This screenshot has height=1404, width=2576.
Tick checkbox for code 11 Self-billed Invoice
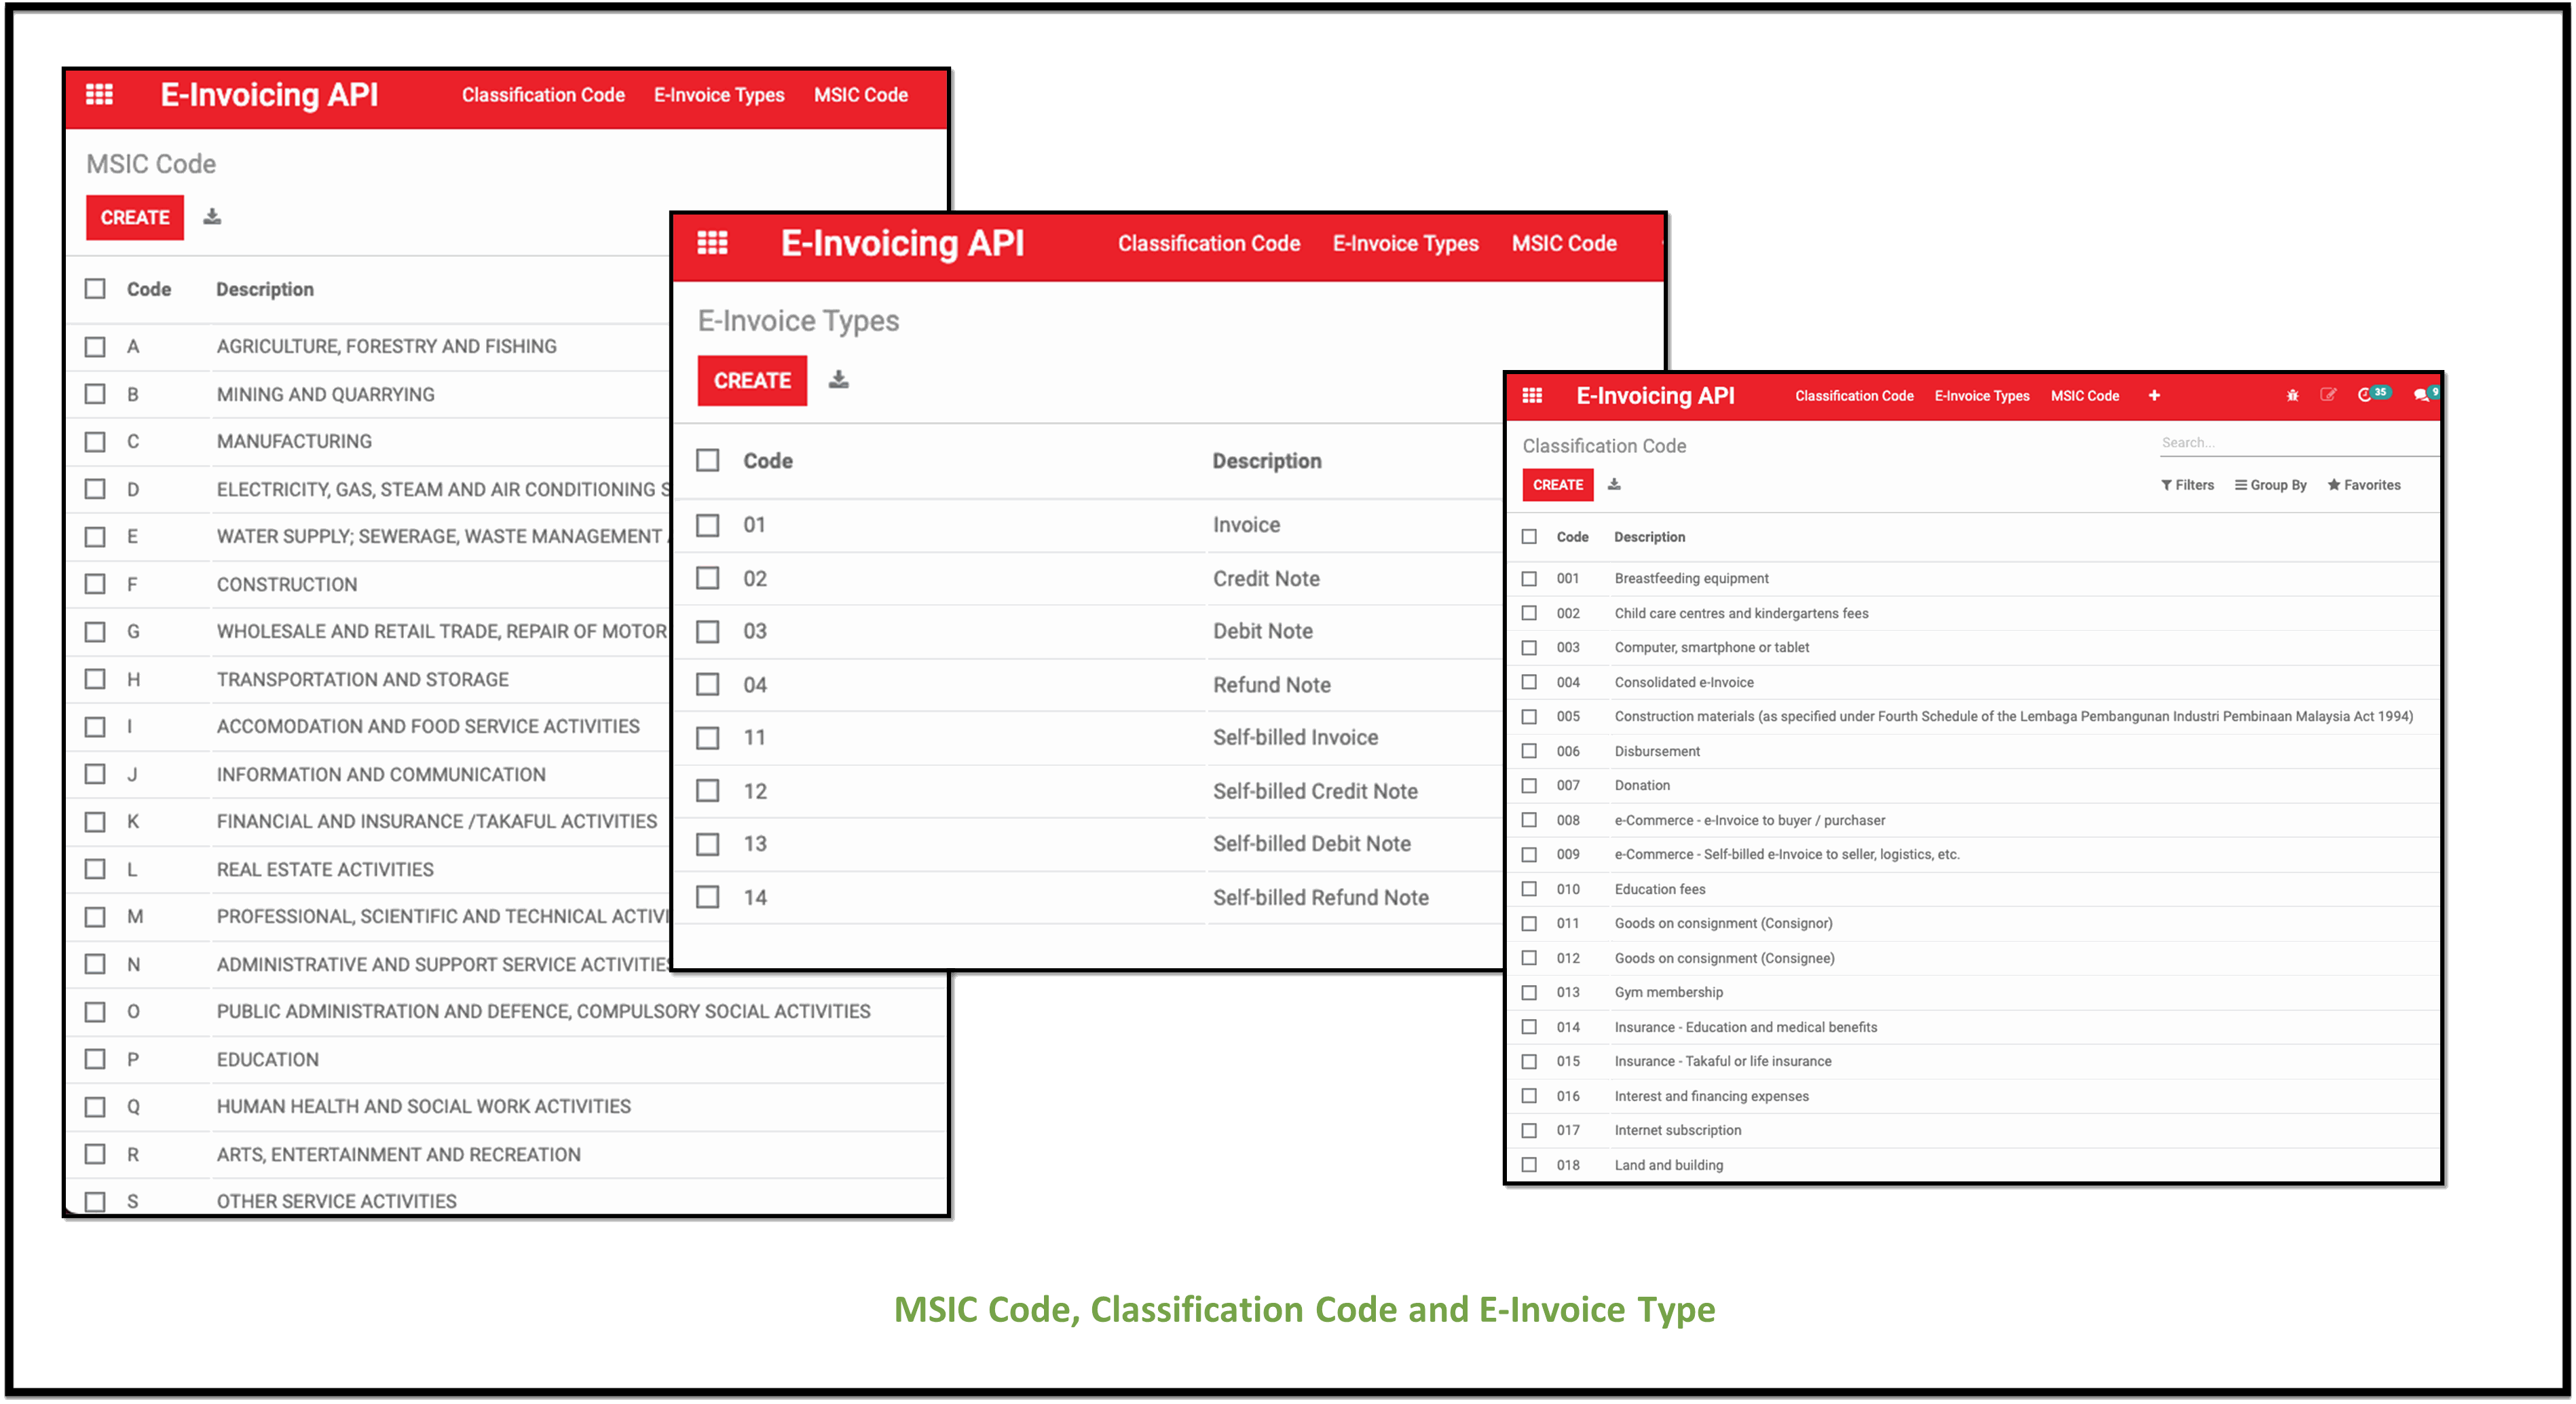point(708,738)
